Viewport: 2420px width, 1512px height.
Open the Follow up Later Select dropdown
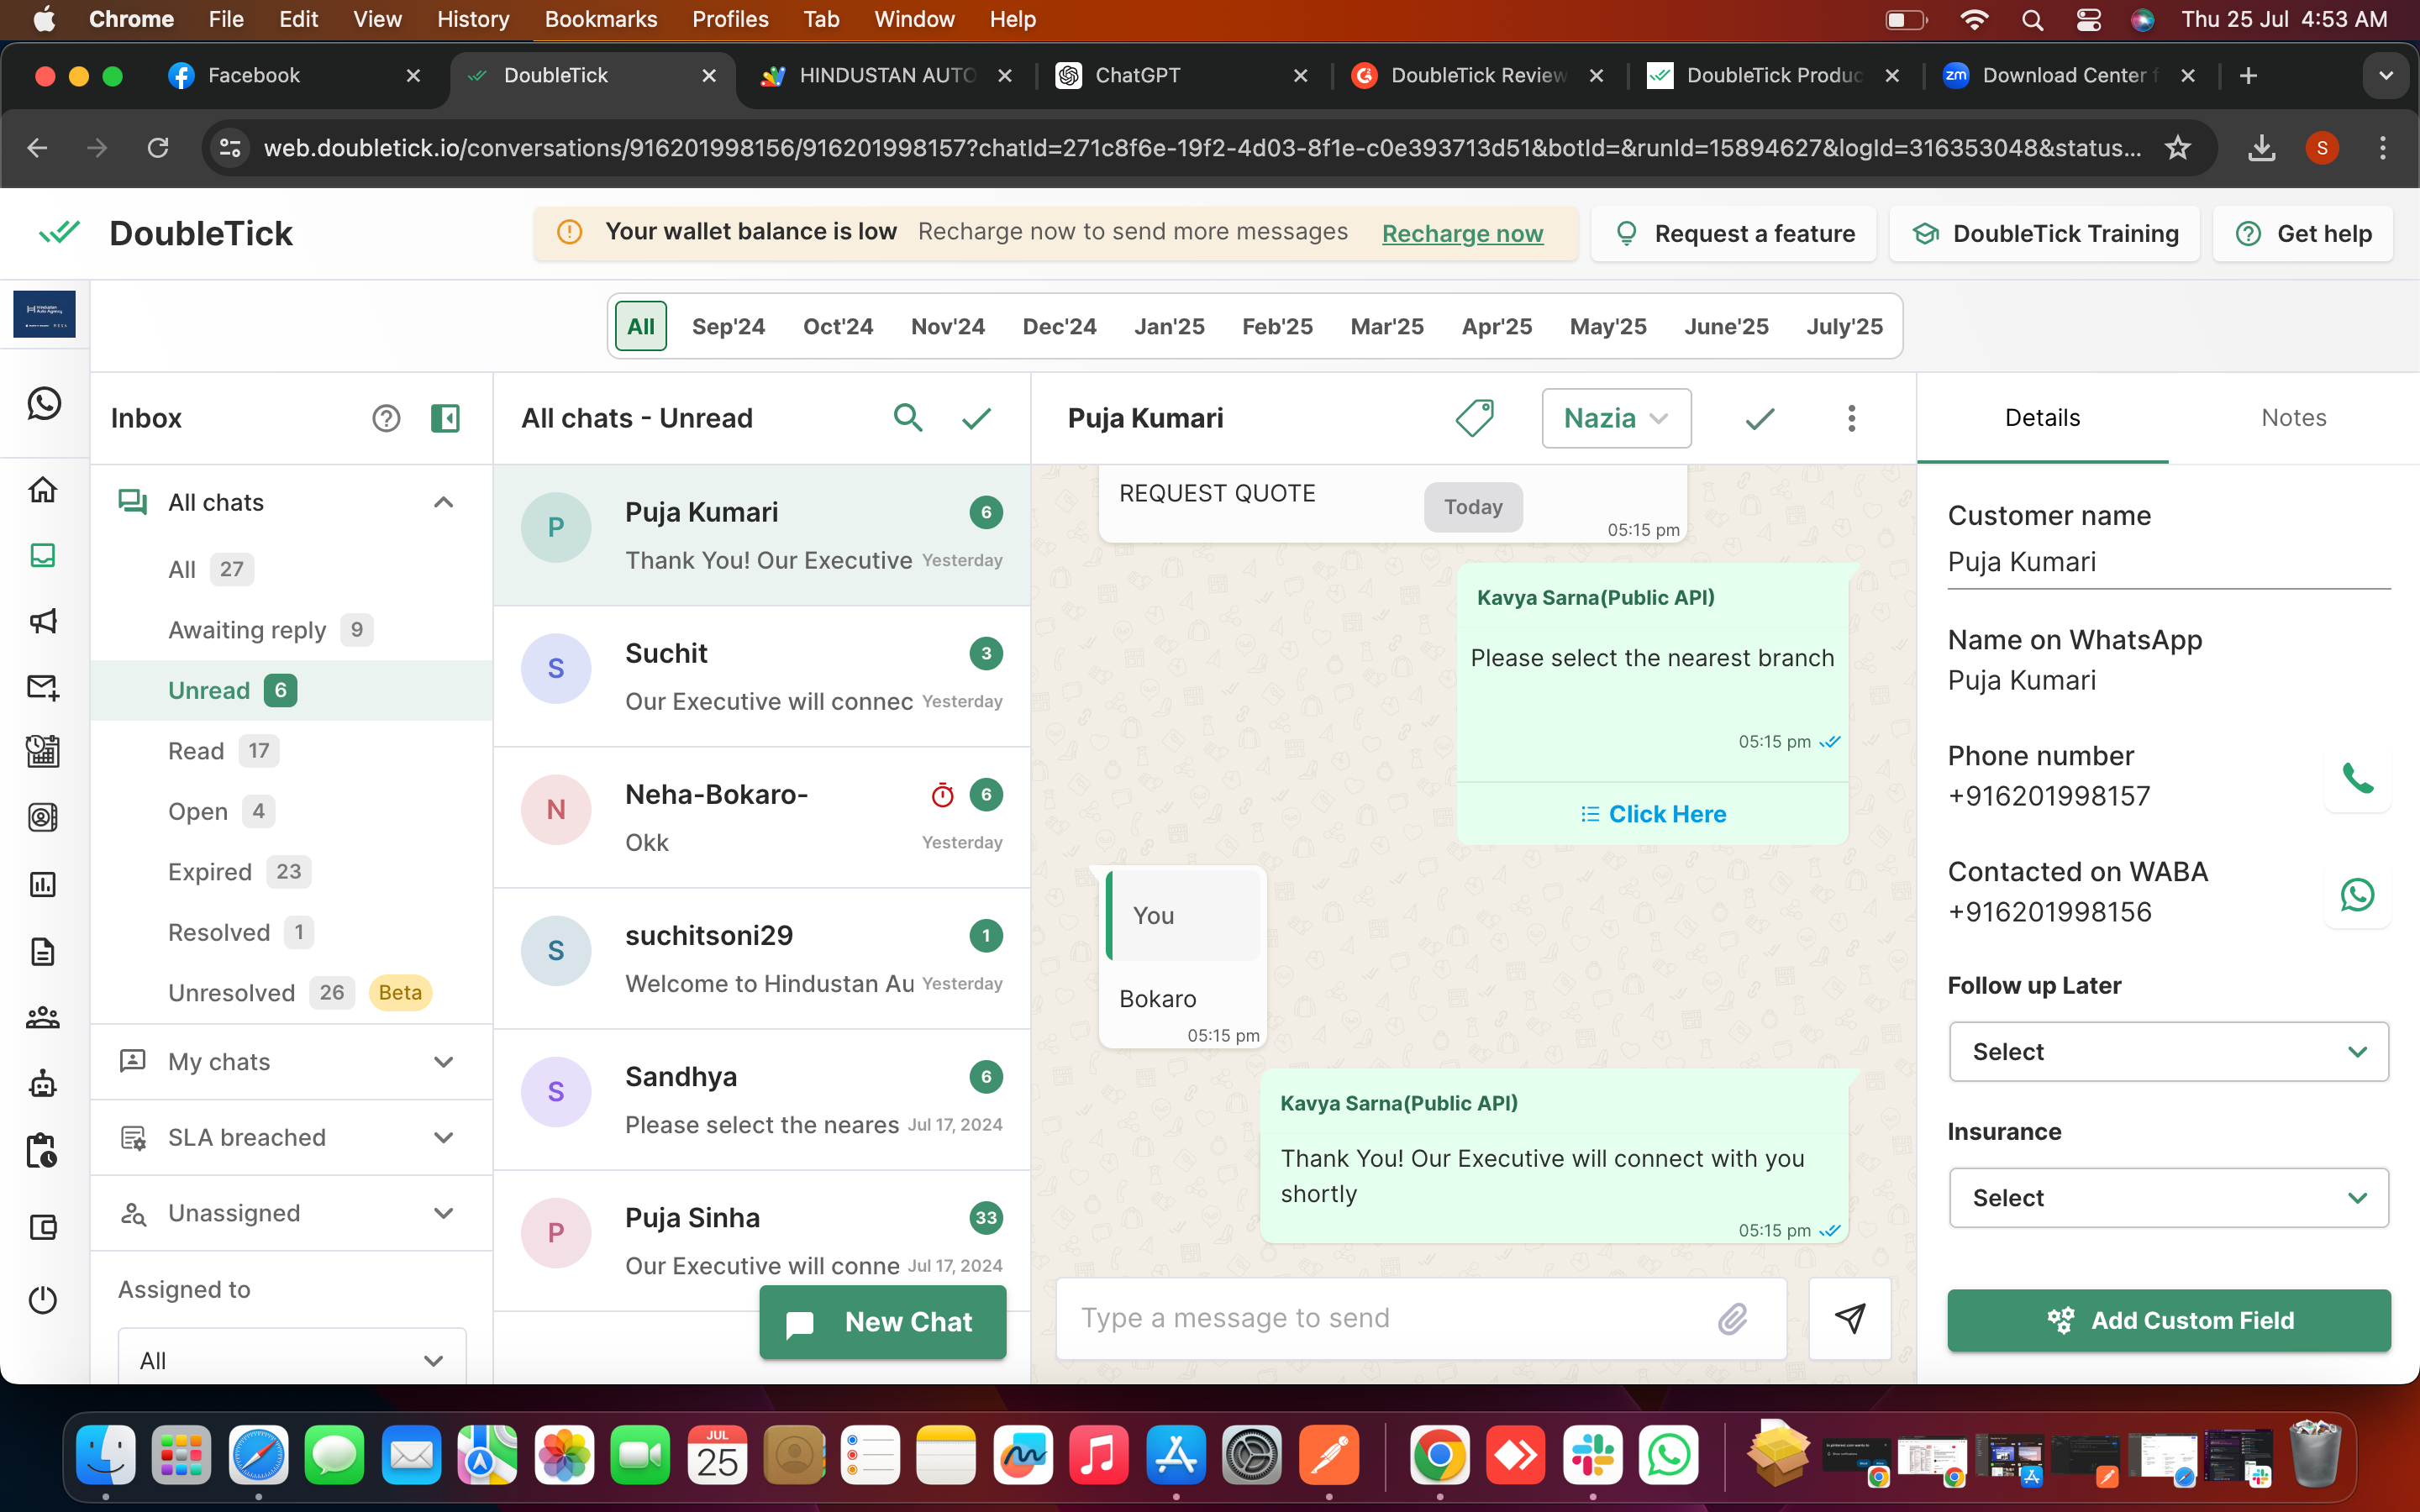click(x=2168, y=1052)
